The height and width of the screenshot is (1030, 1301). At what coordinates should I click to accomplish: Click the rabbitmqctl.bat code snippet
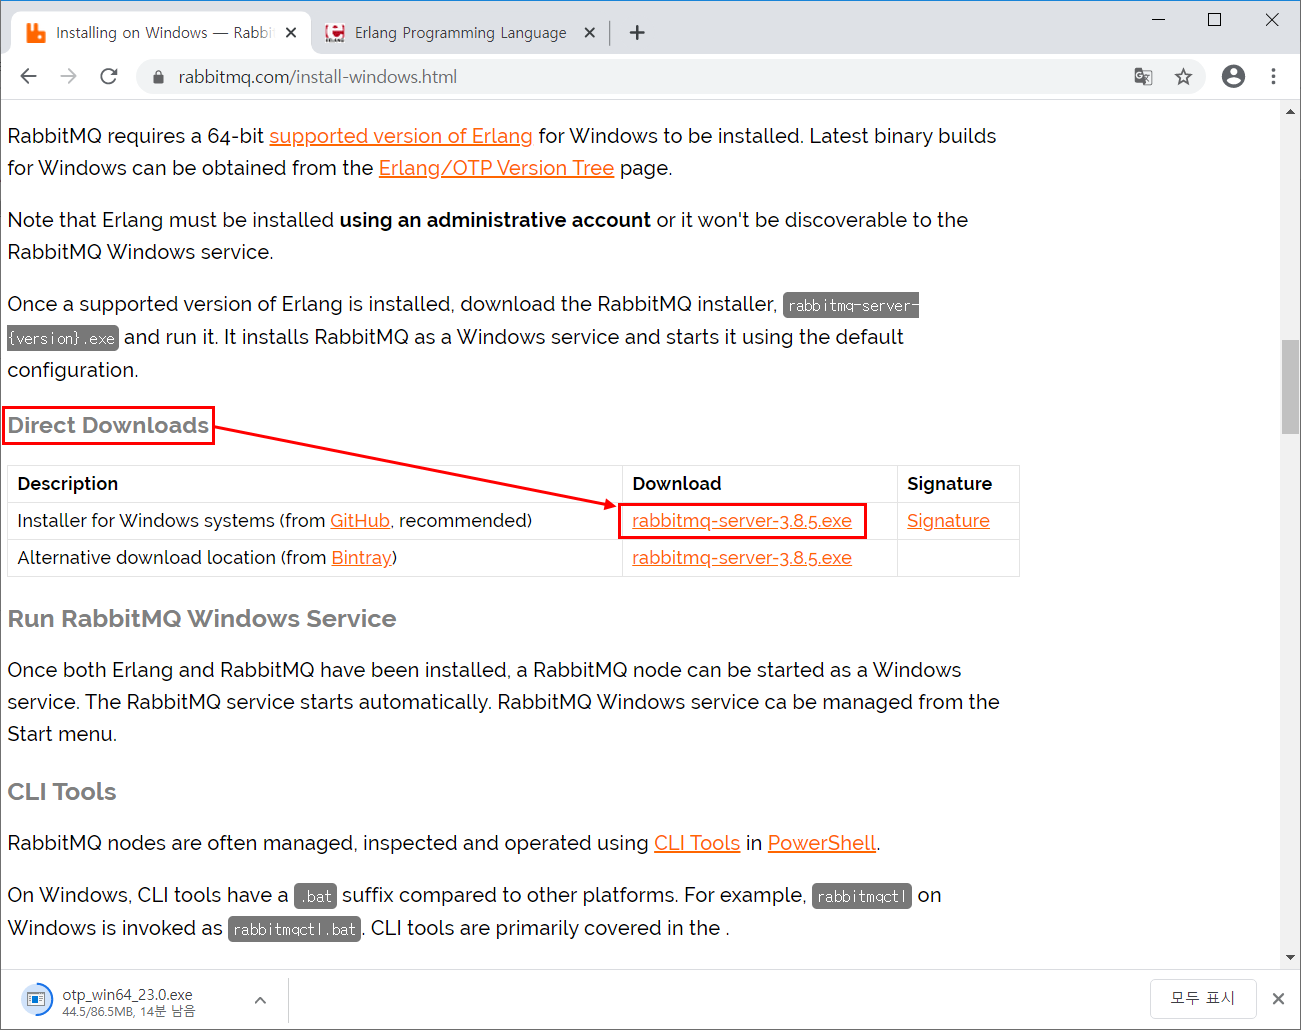(294, 929)
